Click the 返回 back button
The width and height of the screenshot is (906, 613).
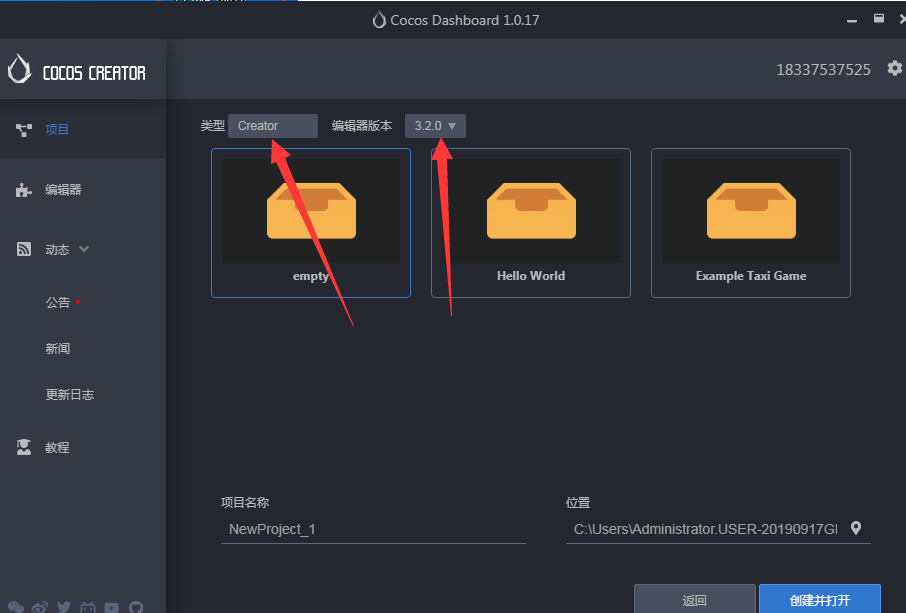(x=695, y=599)
